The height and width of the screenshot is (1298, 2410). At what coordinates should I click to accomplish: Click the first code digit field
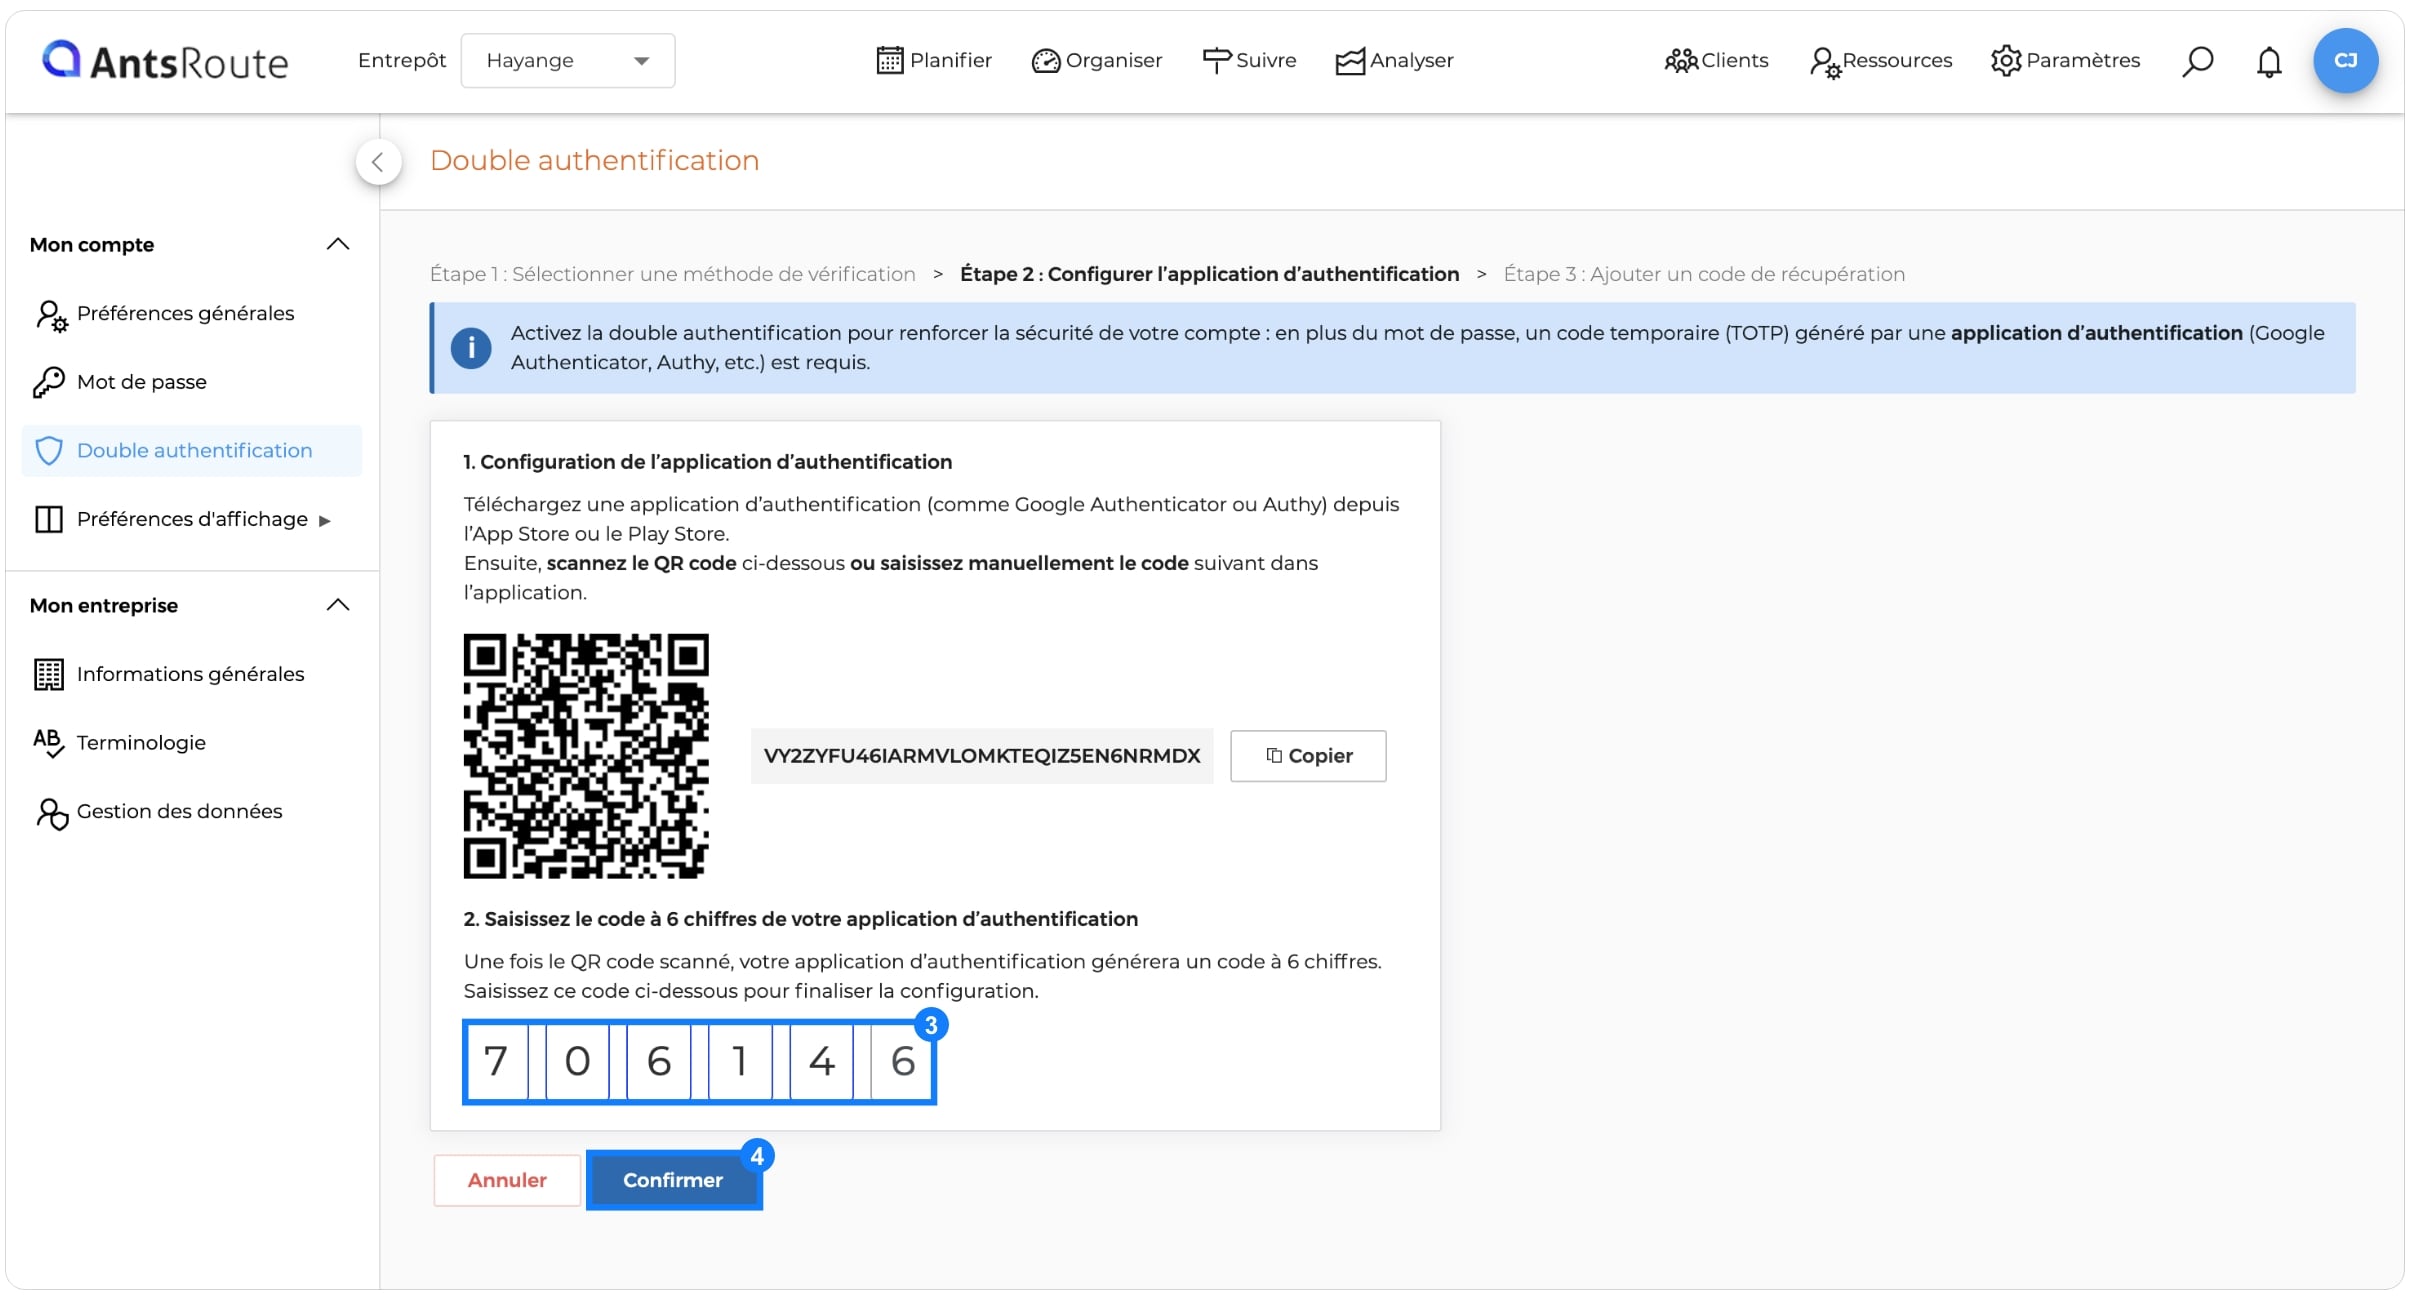tap(496, 1061)
